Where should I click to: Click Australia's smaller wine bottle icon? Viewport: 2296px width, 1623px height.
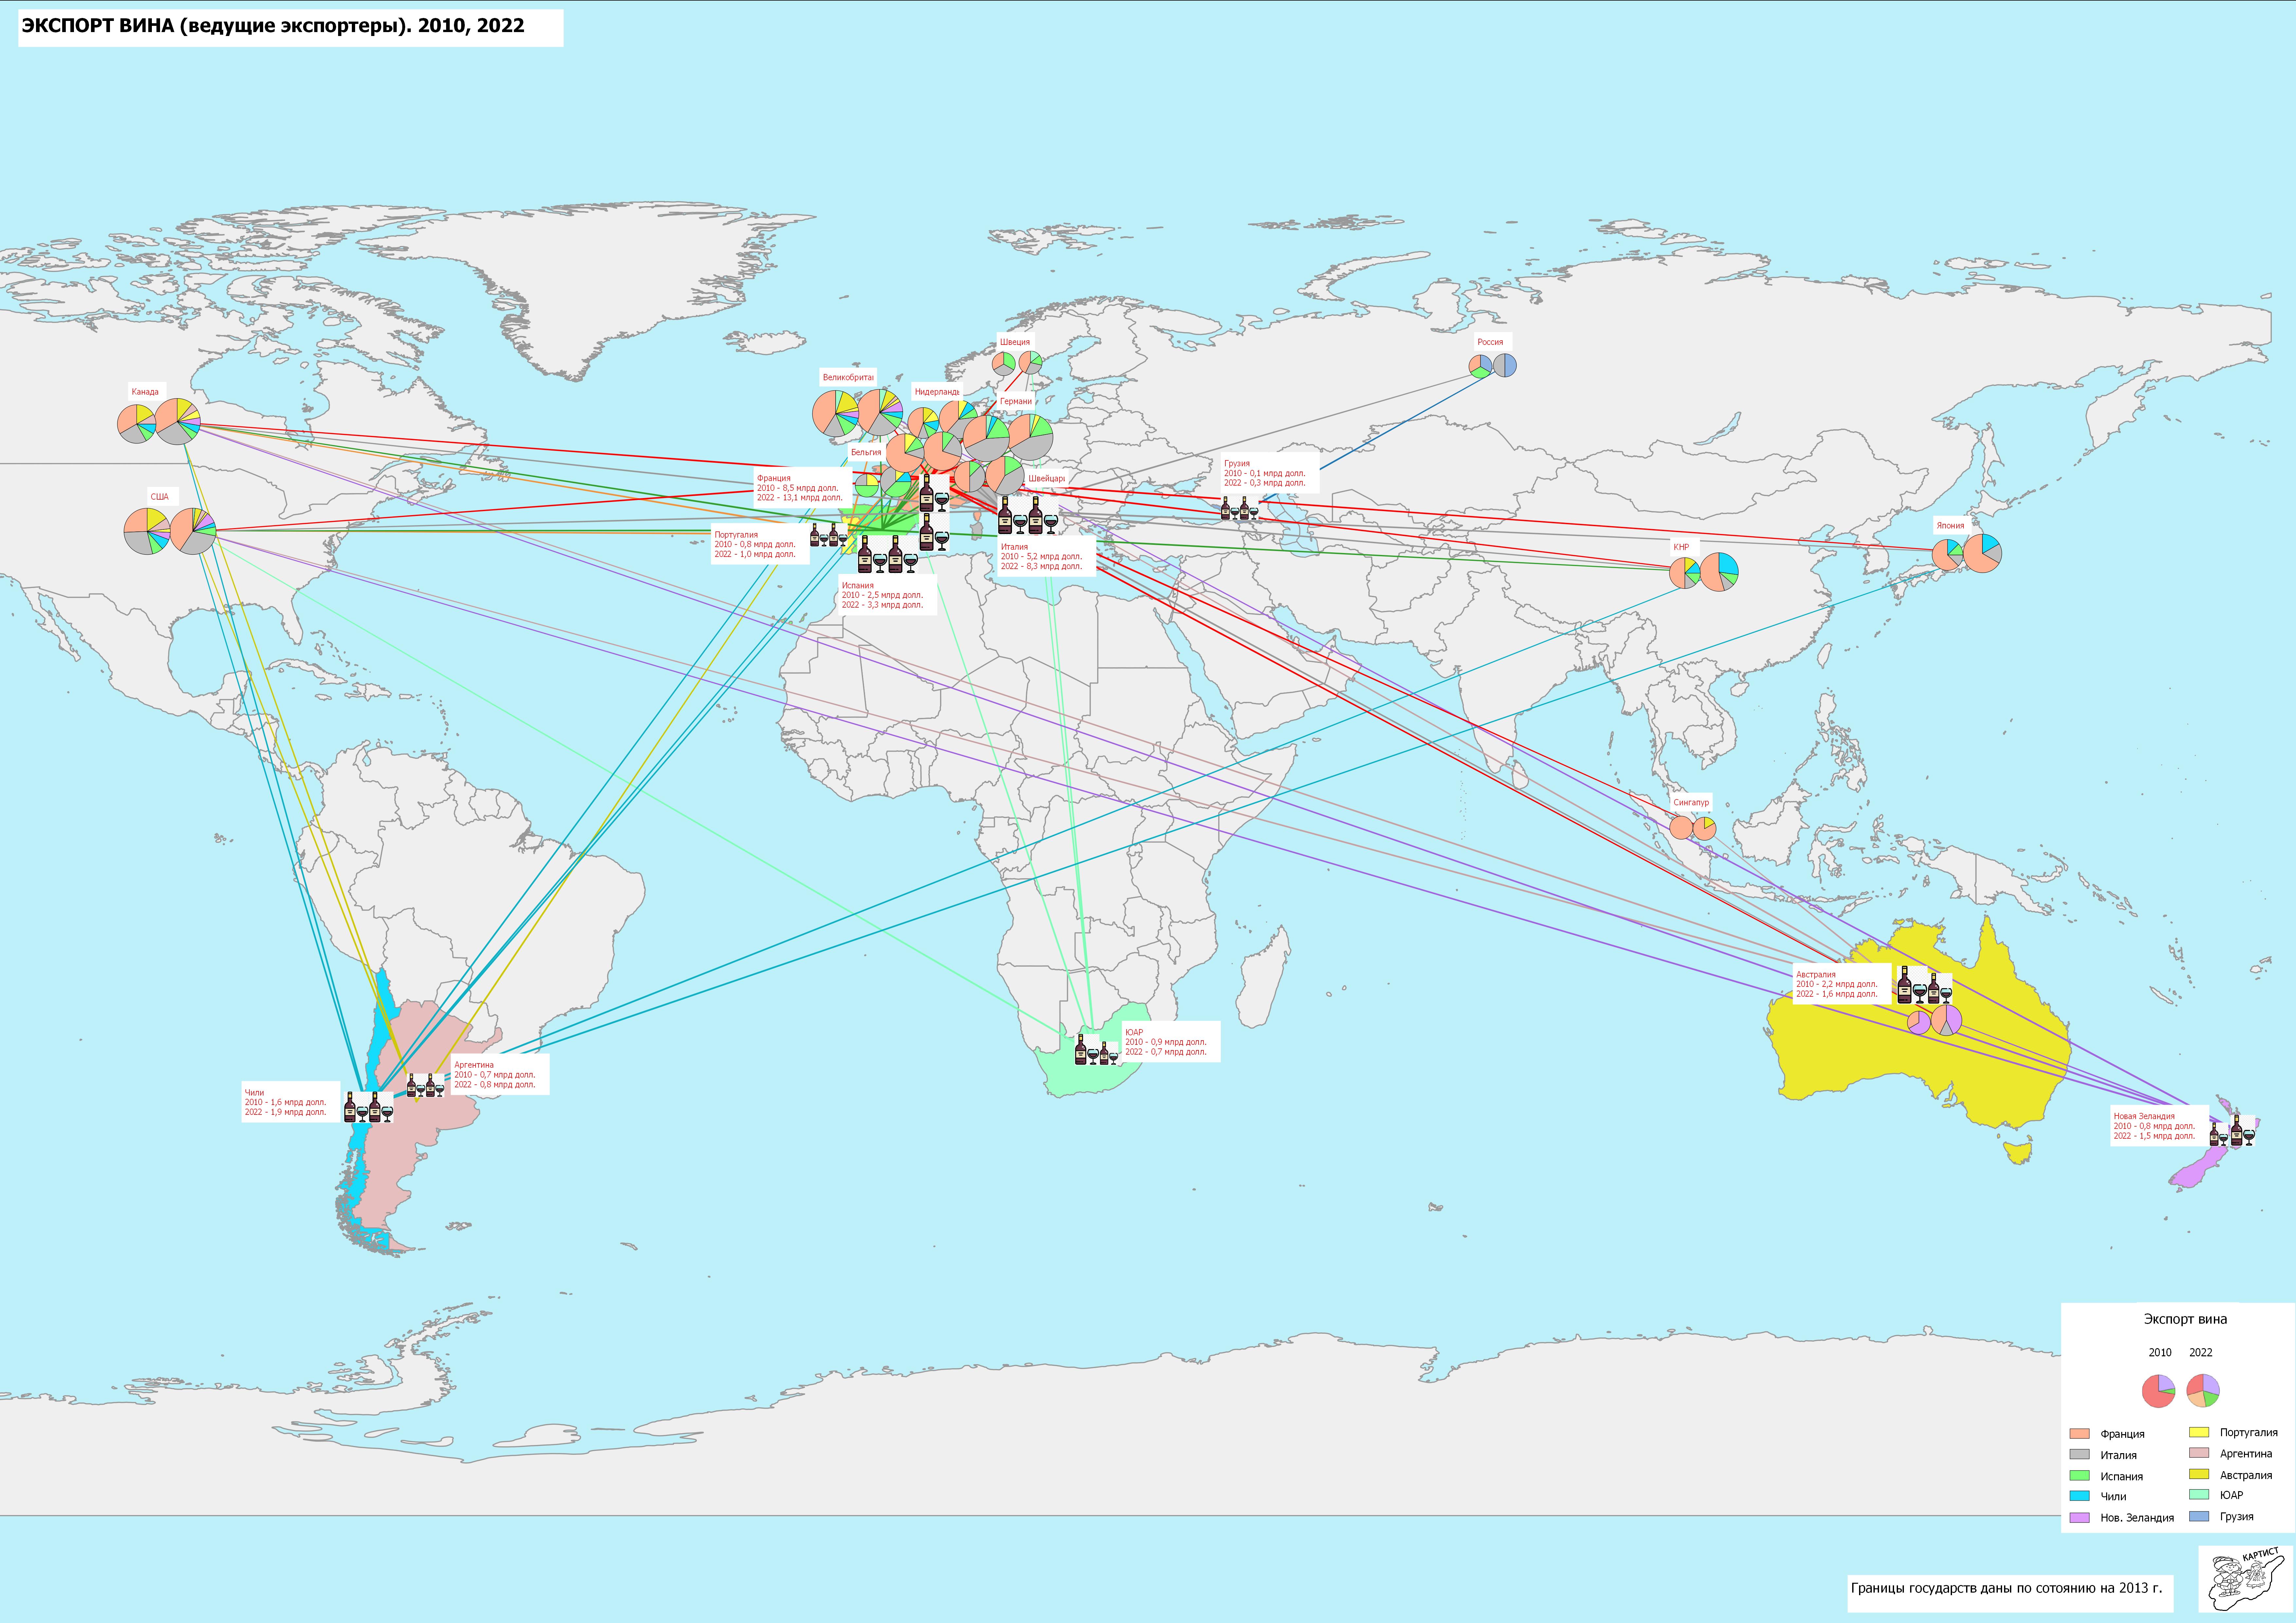1940,989
